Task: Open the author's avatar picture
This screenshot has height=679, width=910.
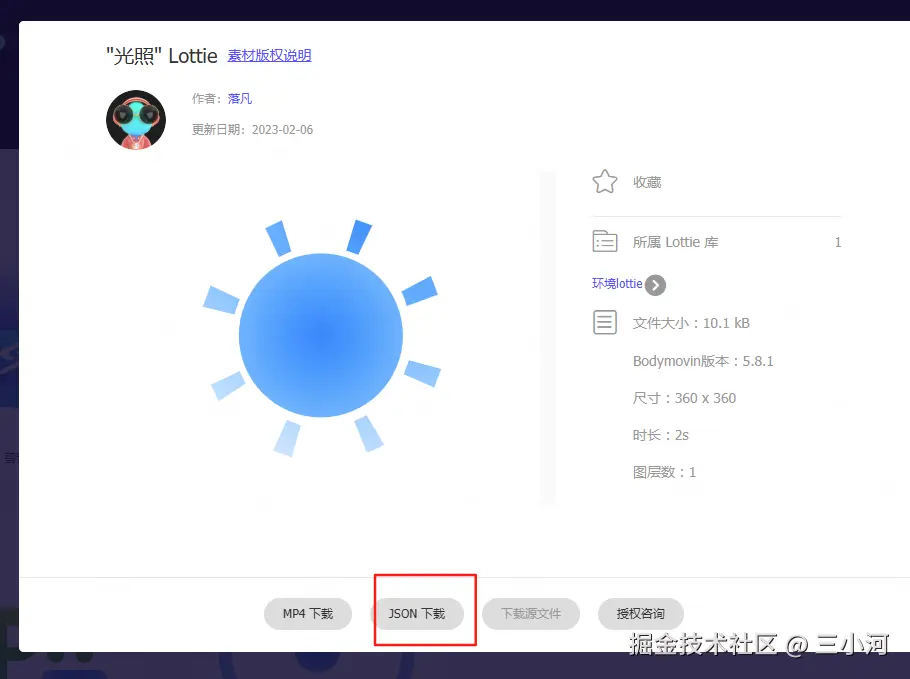Action: click(136, 120)
